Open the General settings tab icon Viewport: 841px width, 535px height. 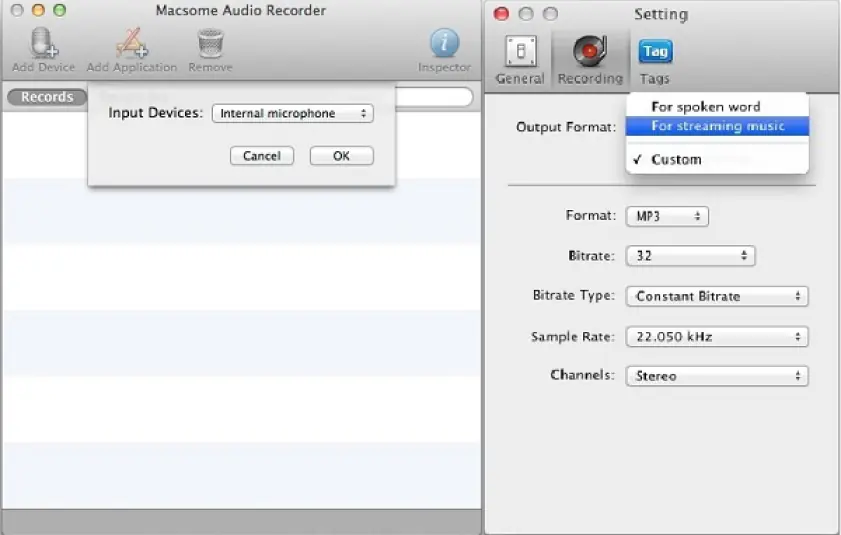520,52
